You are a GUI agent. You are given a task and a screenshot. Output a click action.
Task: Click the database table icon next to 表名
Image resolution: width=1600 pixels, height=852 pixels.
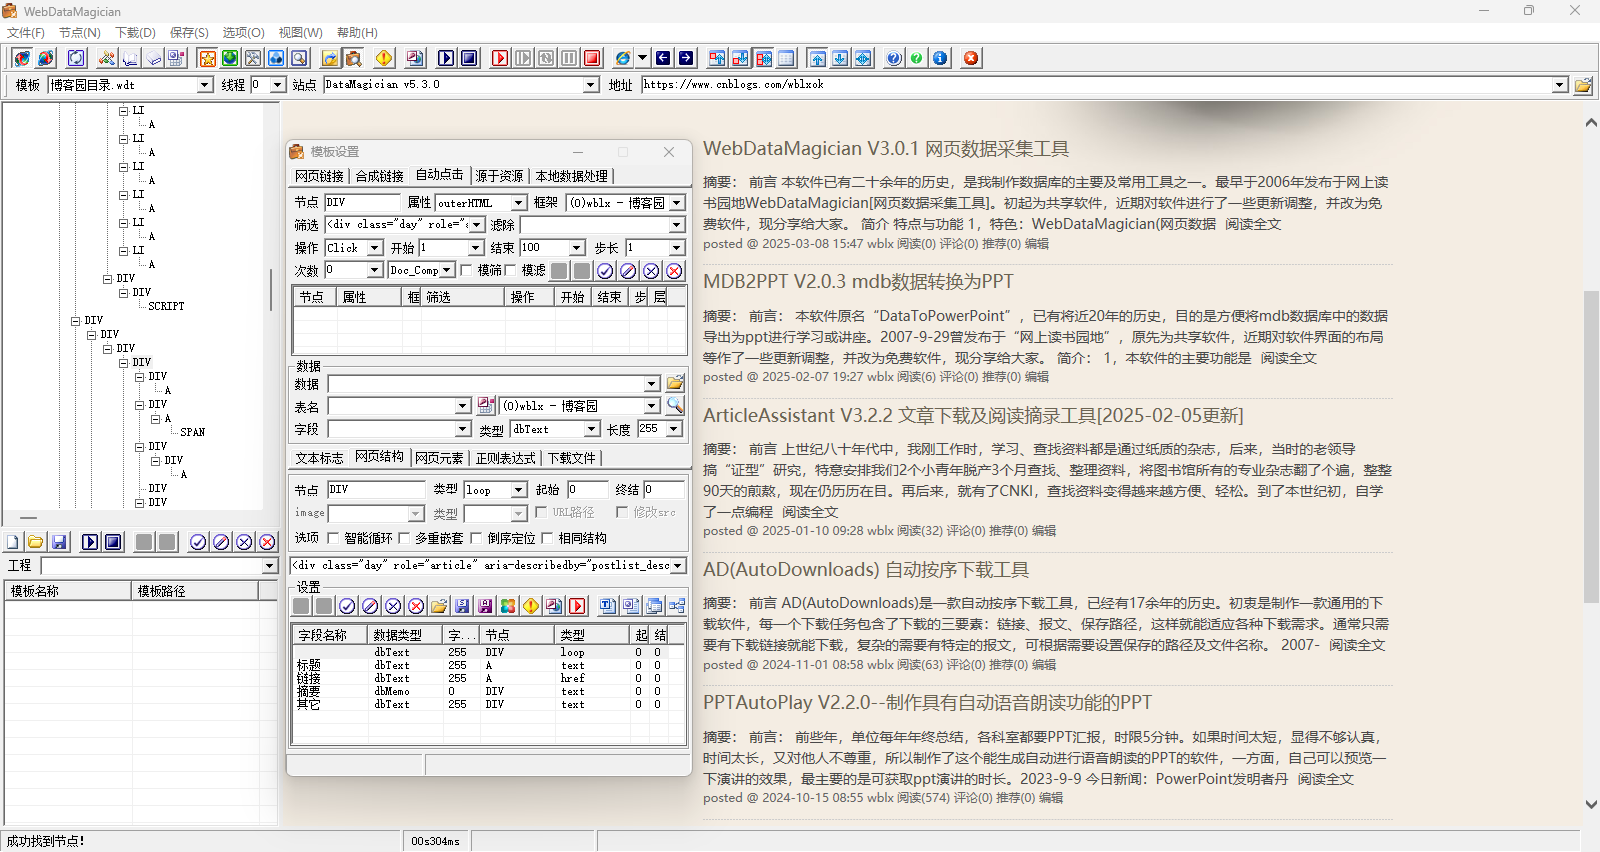[x=486, y=405]
